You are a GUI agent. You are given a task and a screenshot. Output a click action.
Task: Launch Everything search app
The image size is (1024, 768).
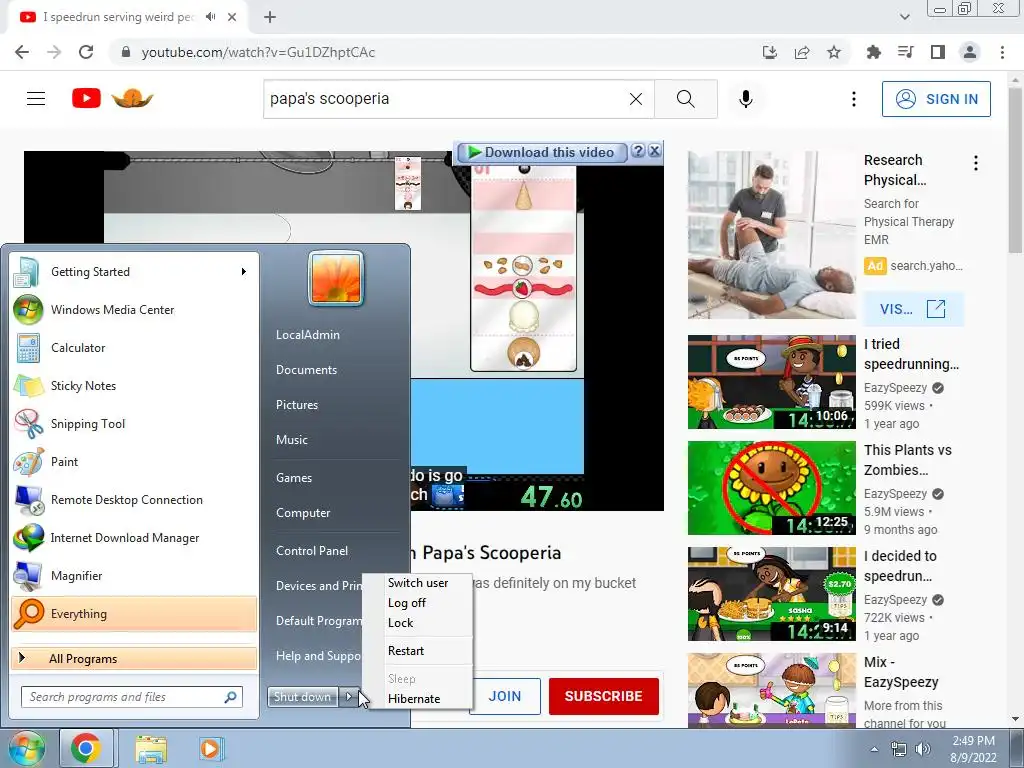click(x=134, y=614)
